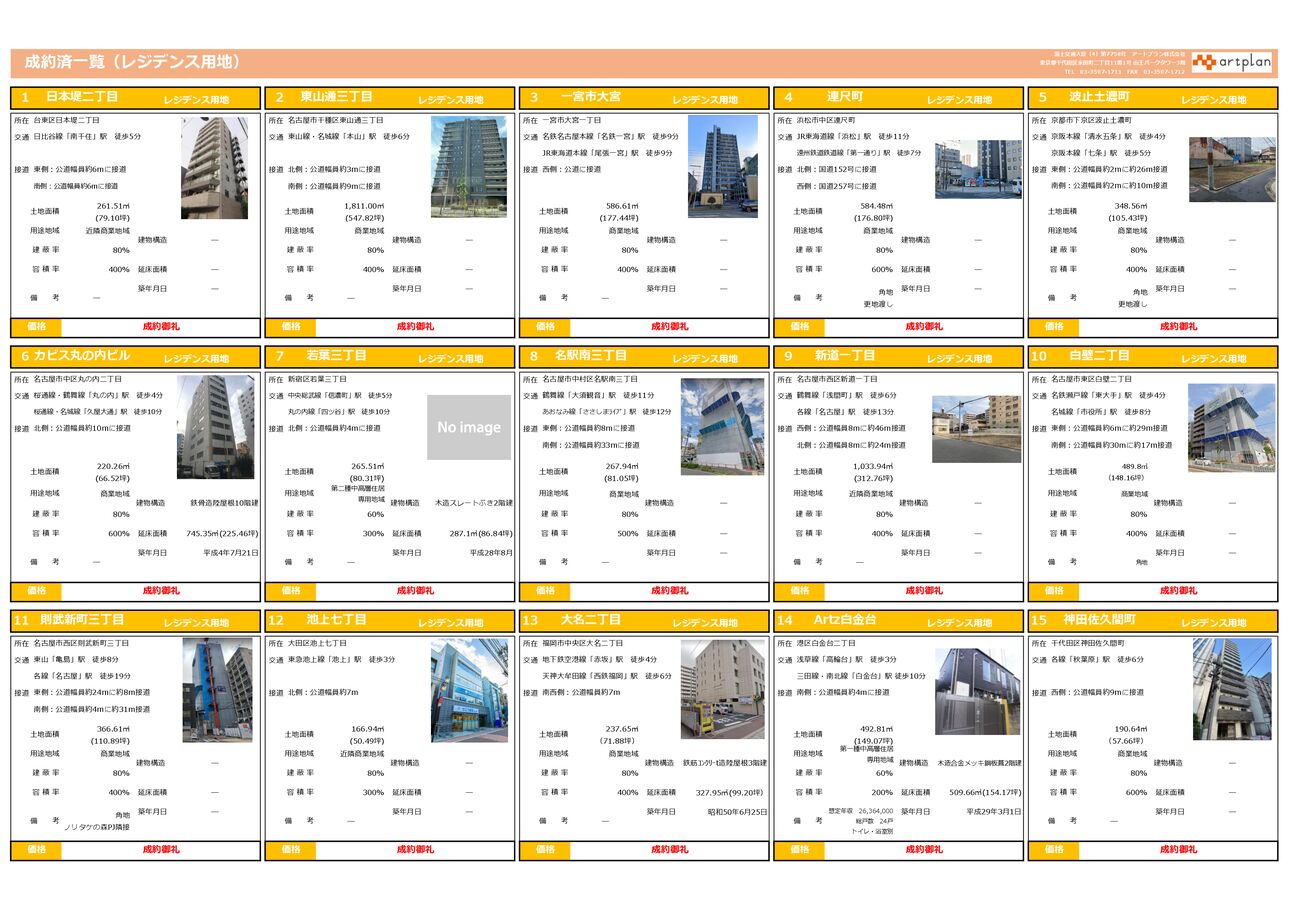This screenshot has width=1300, height=919.
Task: Select card header 5 波止土濃町
Action: (x=1153, y=98)
